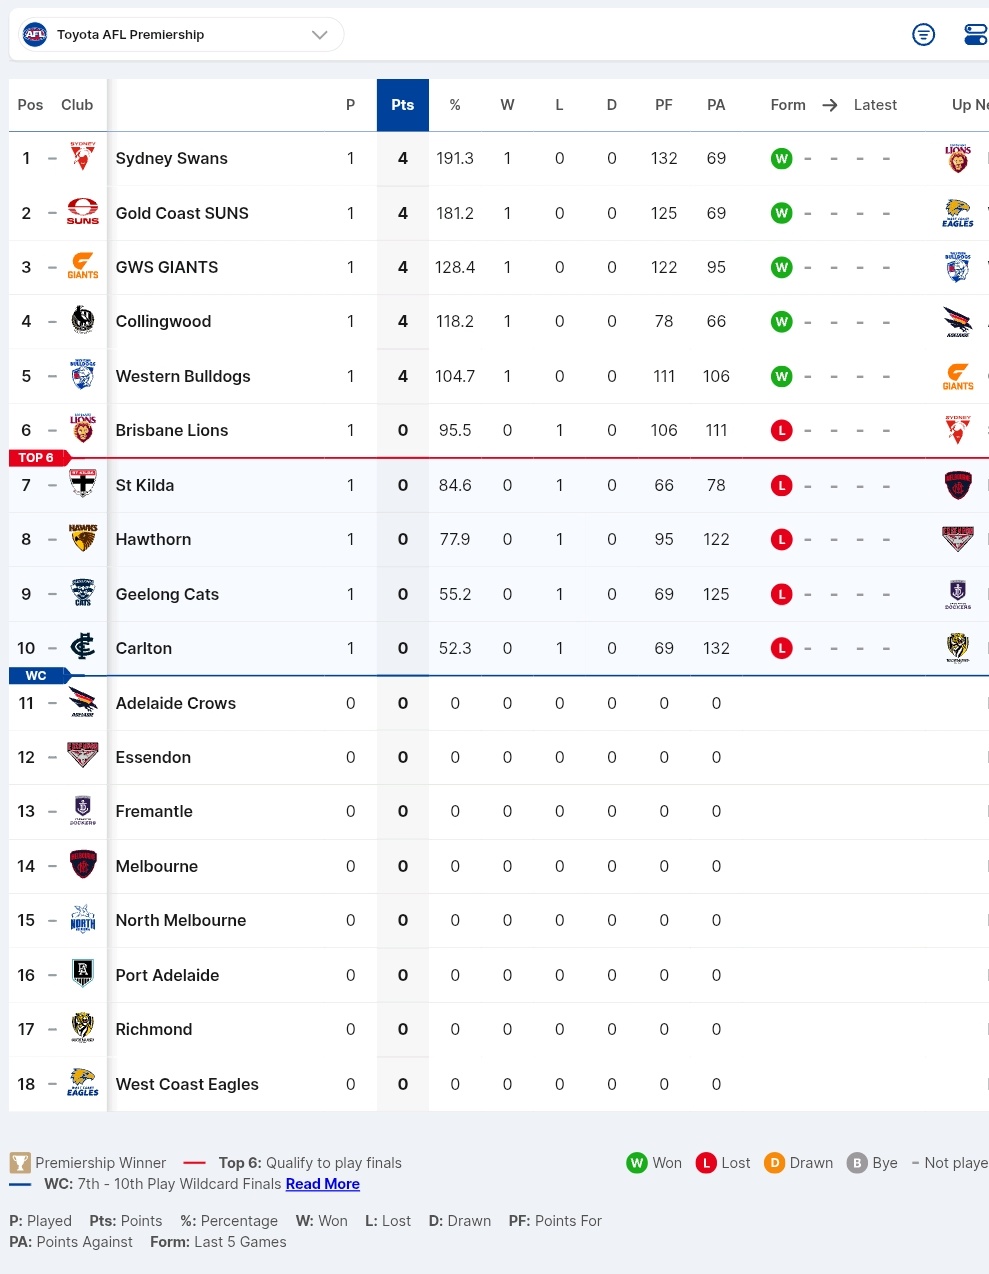Click West Coast Eagles up-next logo for Gold Coast
The width and height of the screenshot is (989, 1274).
957,213
